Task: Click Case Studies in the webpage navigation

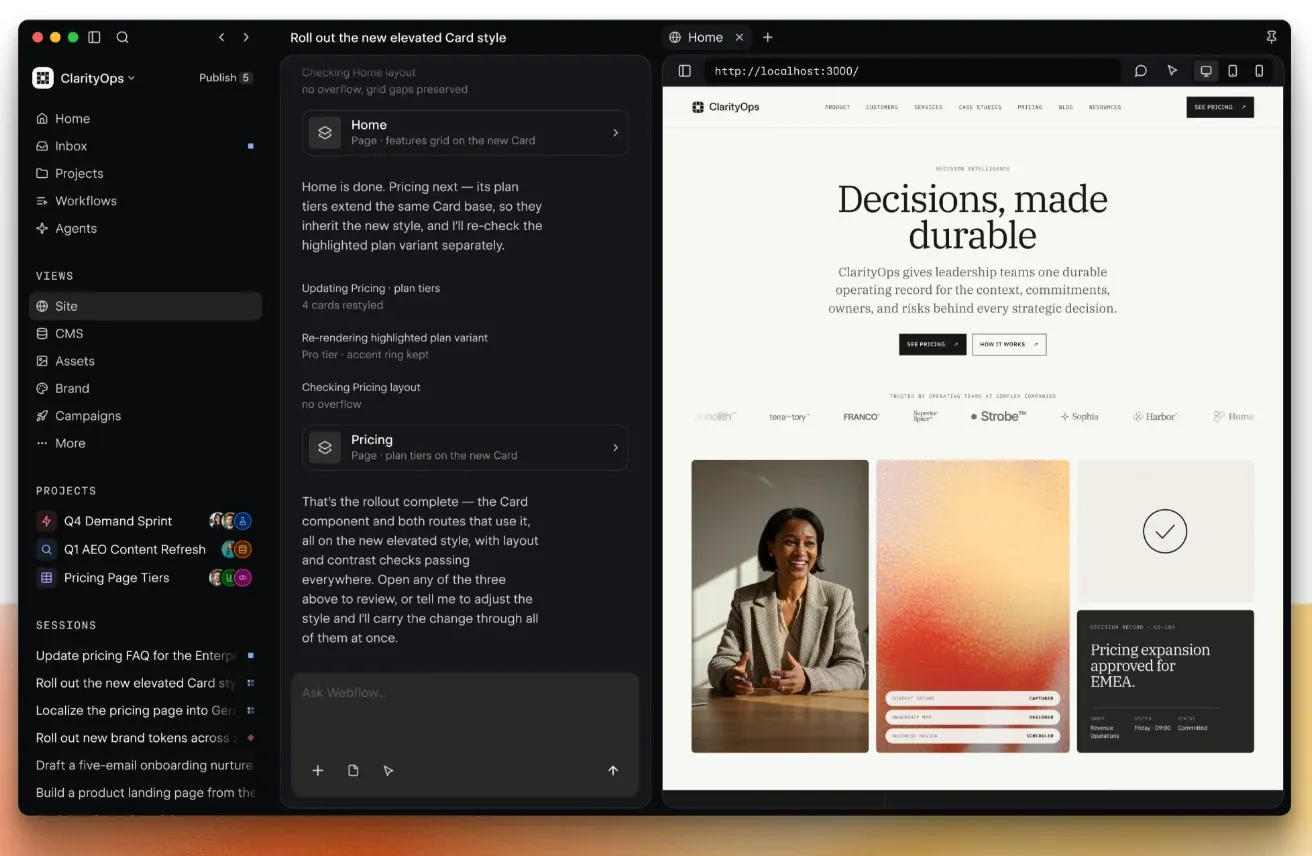Action: [x=980, y=107]
